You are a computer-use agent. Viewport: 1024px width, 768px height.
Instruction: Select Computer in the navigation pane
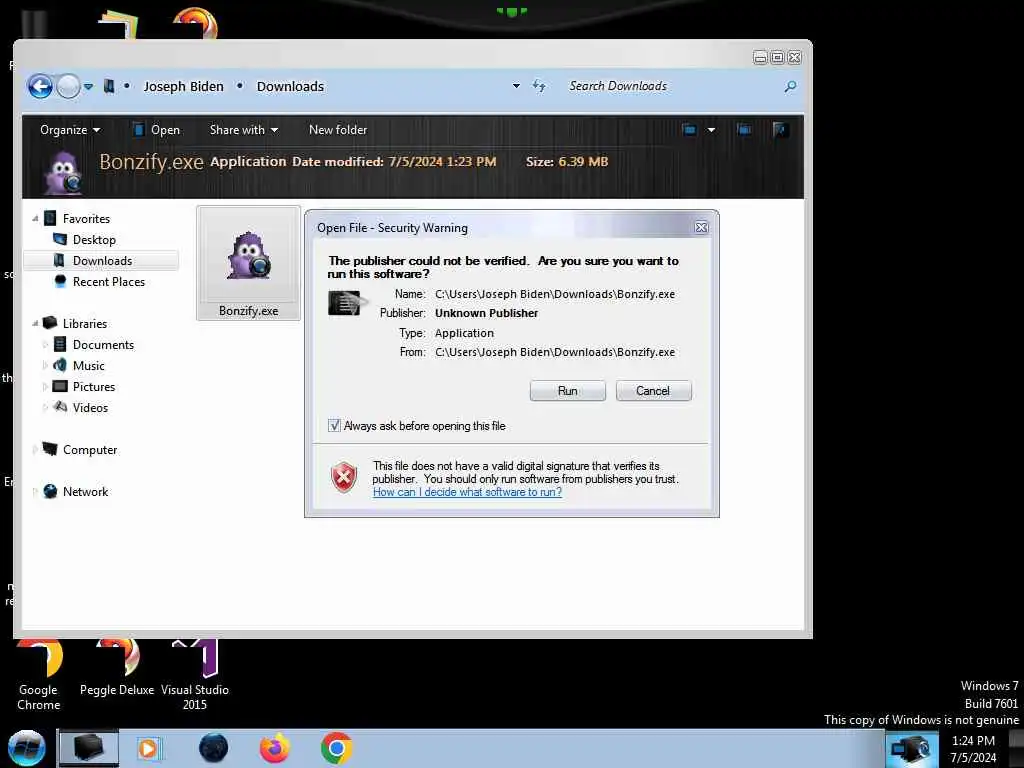click(89, 449)
